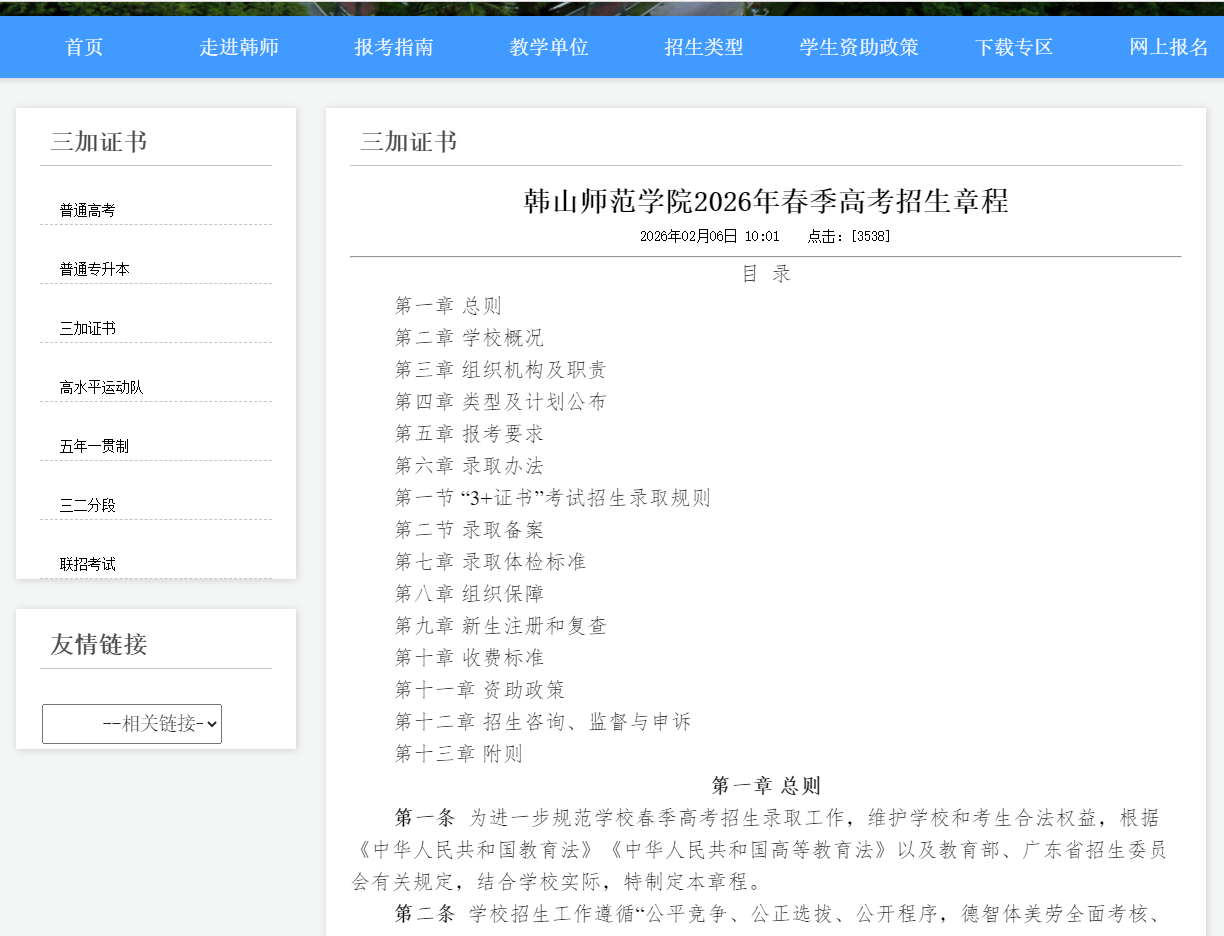This screenshot has height=936, width=1224.
Task: Click the 点击 counter showing [3538]
Action: [847, 237]
